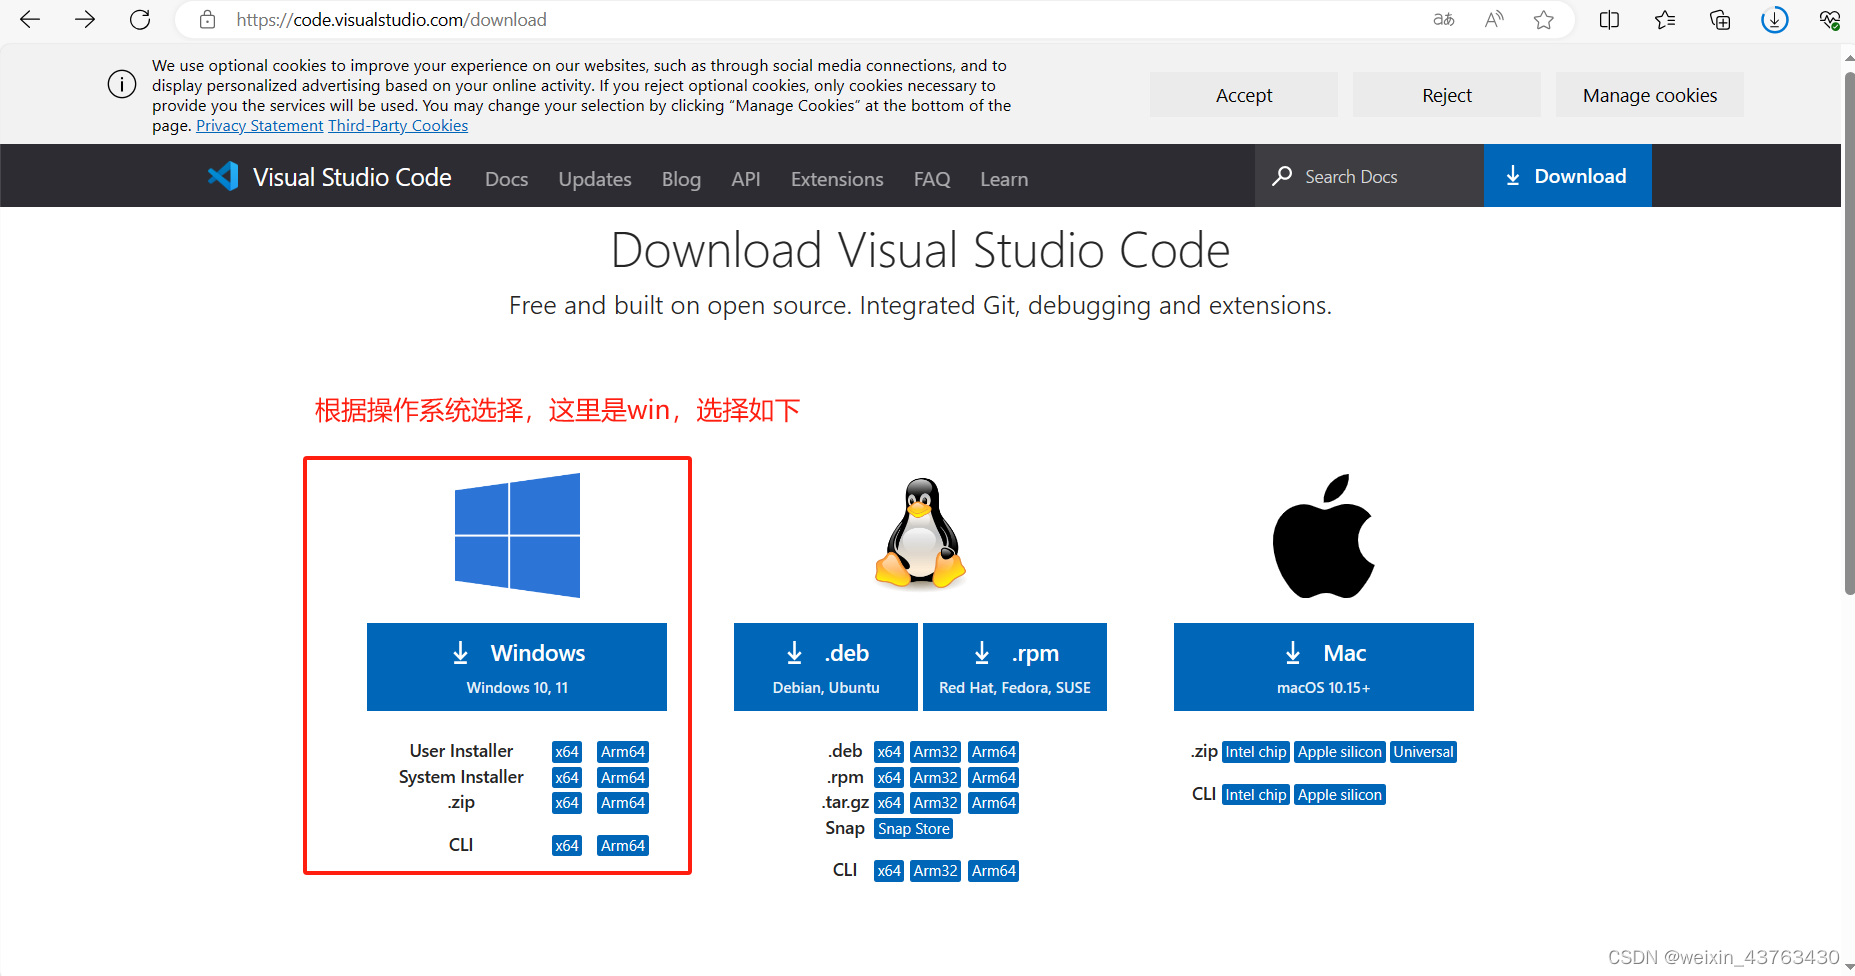Focus the Search Docs field
The height and width of the screenshot is (976, 1855).
[x=1369, y=176]
